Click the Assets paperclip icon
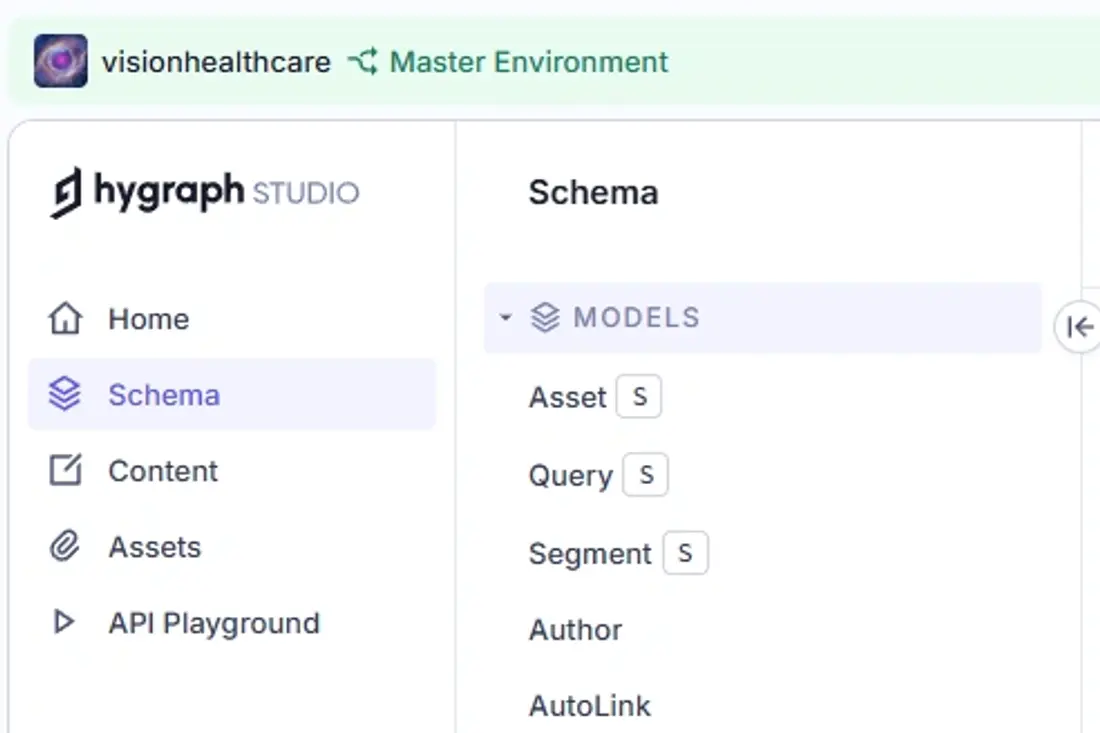The width and height of the screenshot is (1100, 733). coord(65,546)
